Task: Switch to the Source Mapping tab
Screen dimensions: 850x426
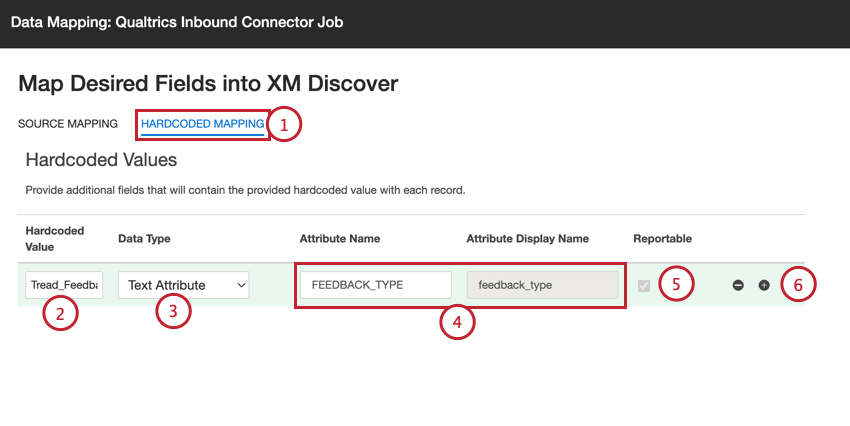Action: click(68, 124)
